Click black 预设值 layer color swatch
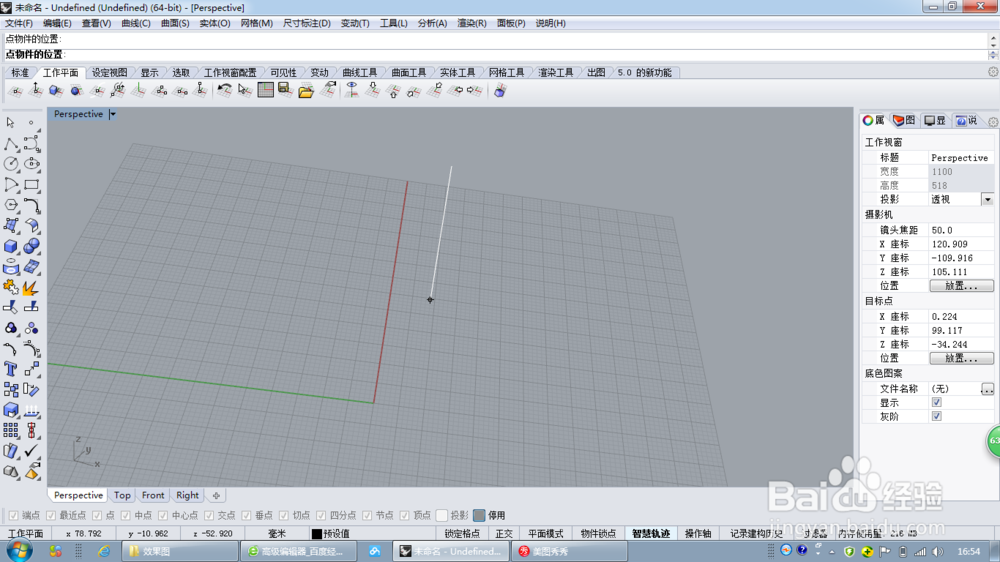 pyautogui.click(x=316, y=534)
